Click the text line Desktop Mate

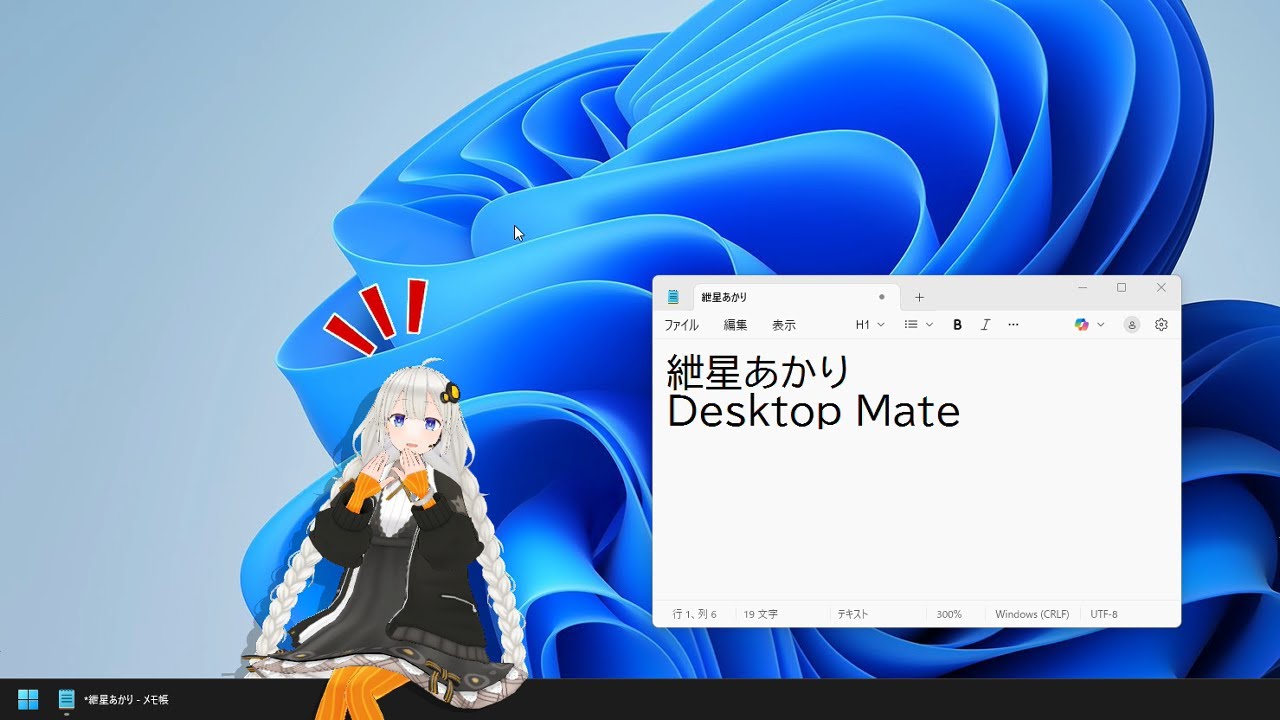pyautogui.click(x=813, y=411)
